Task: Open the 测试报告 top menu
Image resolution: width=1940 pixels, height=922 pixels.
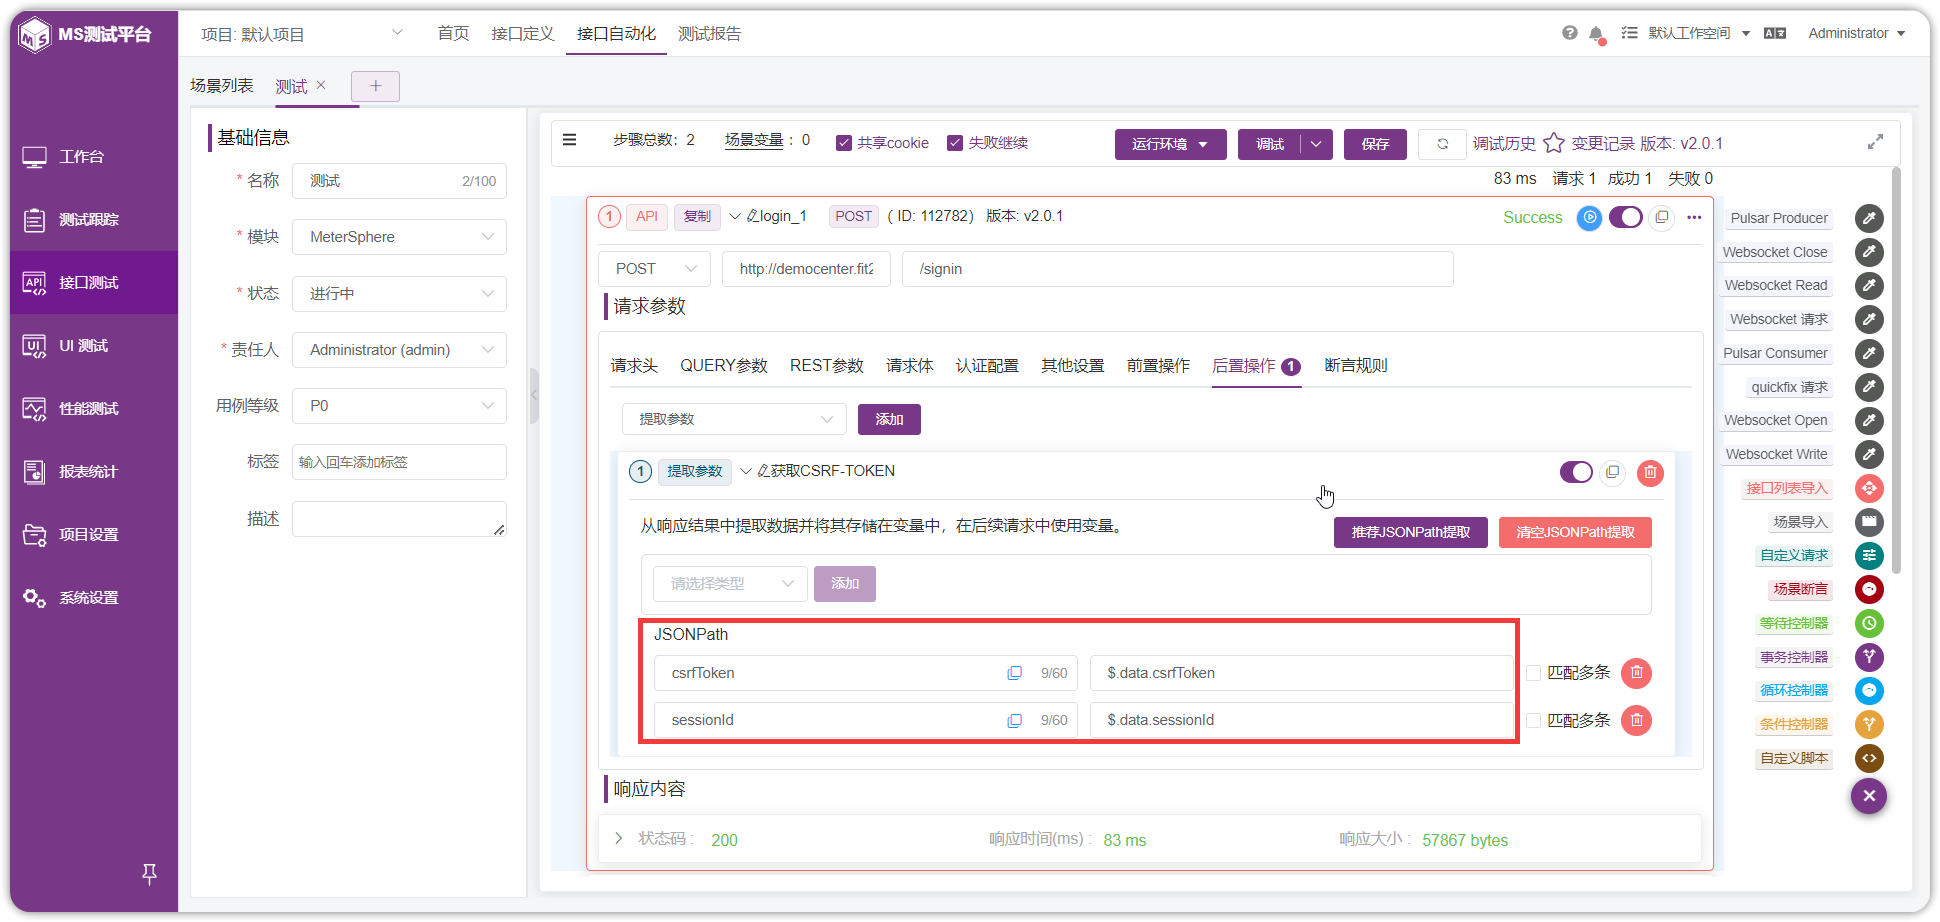Action: click(709, 34)
